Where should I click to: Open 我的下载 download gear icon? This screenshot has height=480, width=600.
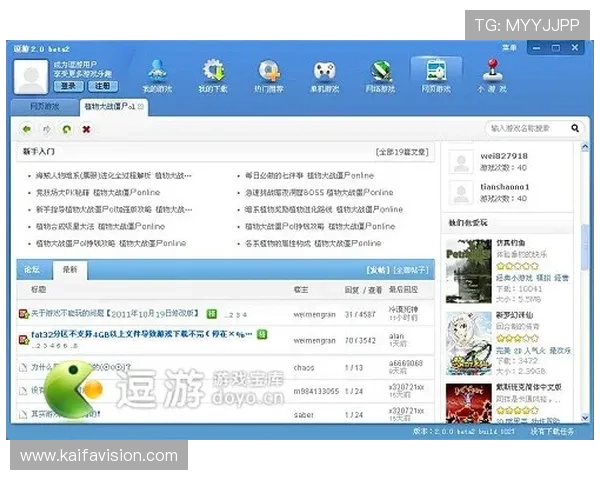213,76
